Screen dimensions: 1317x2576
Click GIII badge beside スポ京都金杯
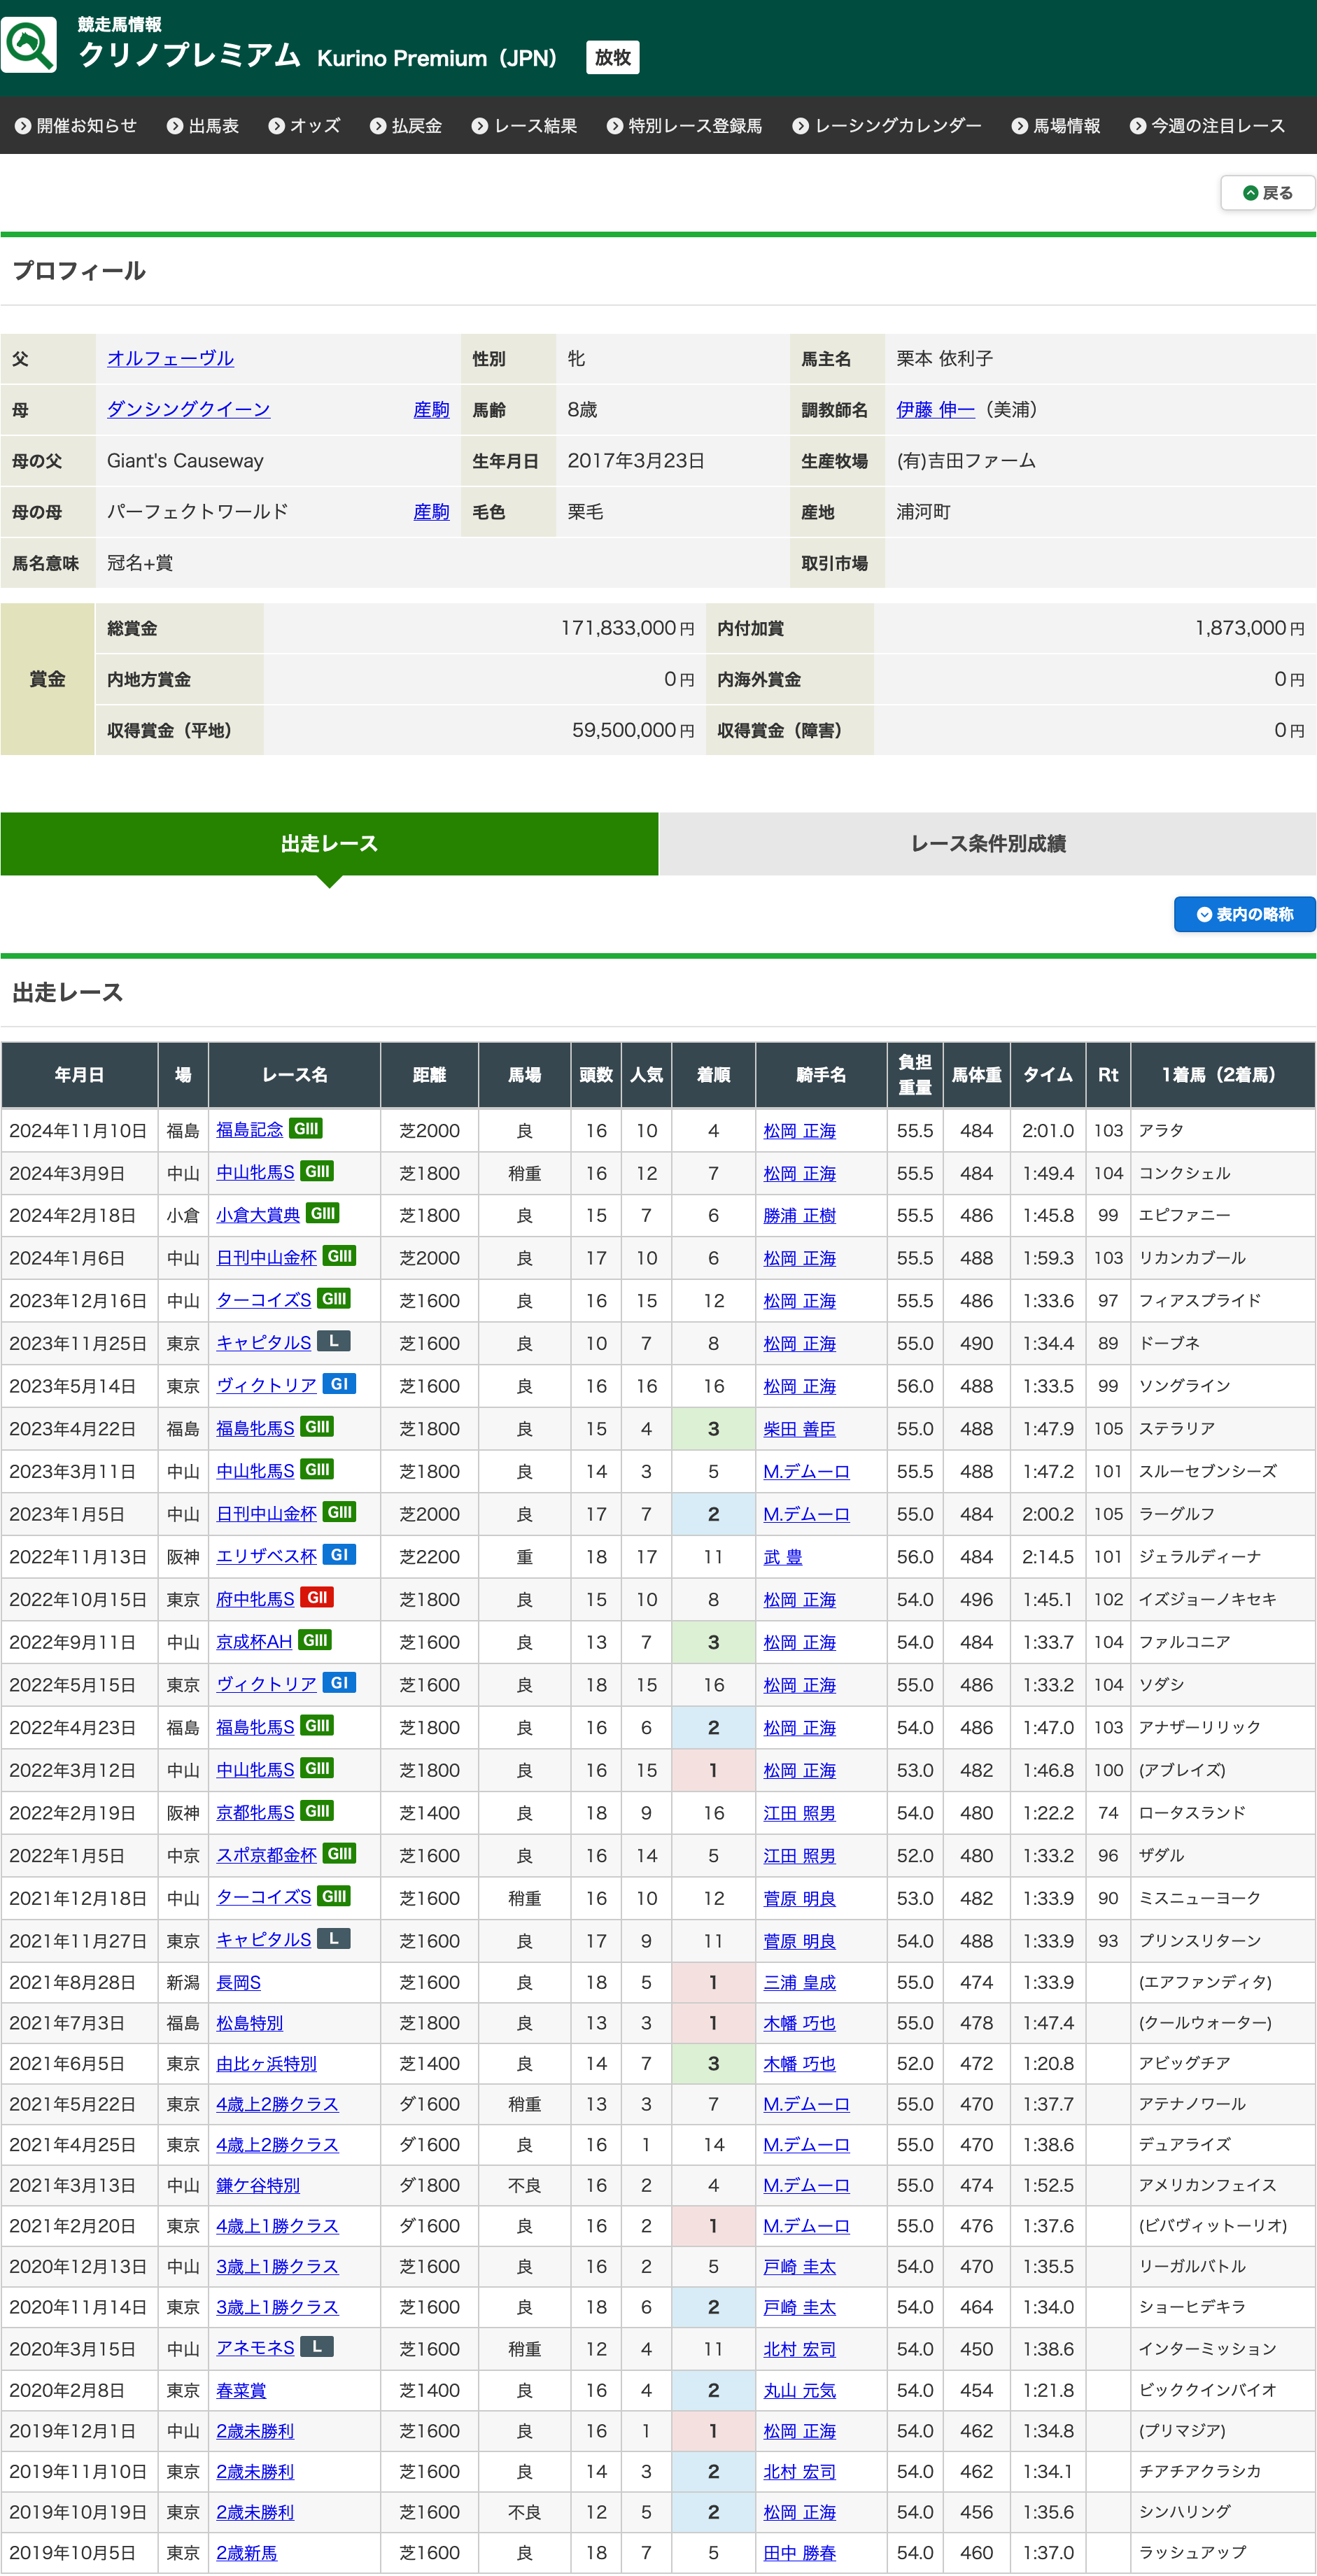click(x=339, y=1854)
